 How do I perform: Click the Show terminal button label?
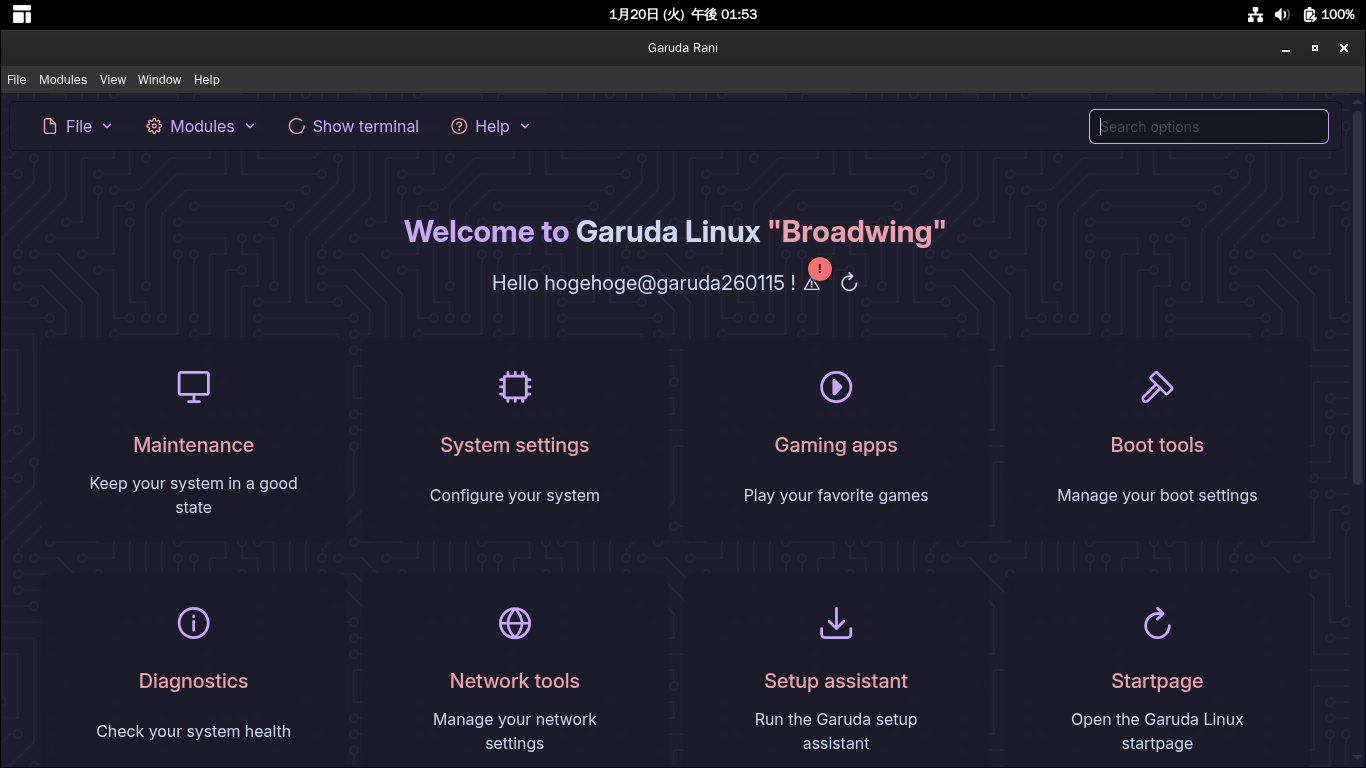[x=366, y=126]
